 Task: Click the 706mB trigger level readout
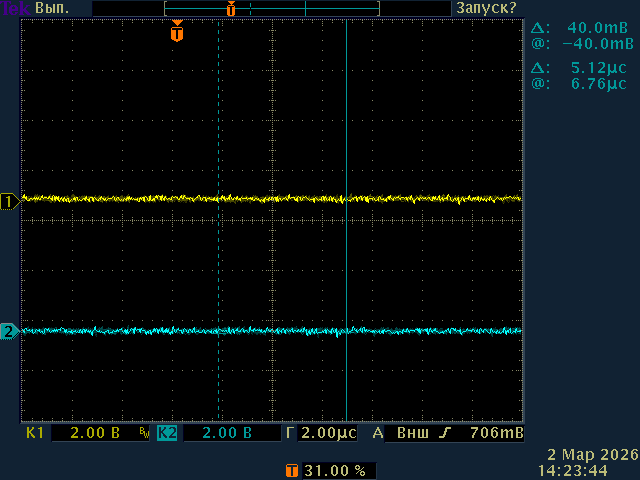click(x=496, y=434)
